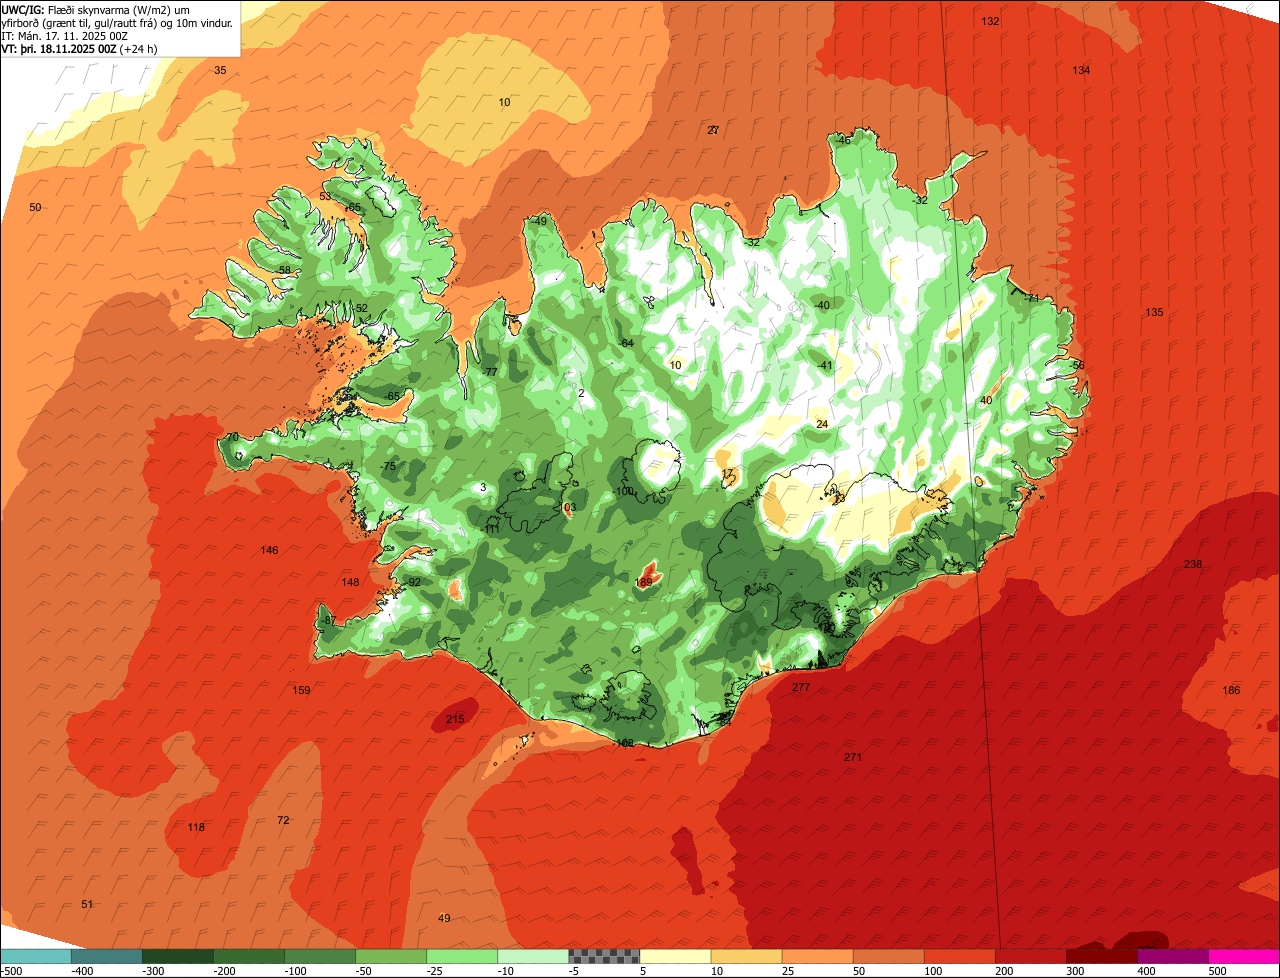Click the map value 132 over the ocean
Image resolution: width=1280 pixels, height=978 pixels.
[x=990, y=21]
